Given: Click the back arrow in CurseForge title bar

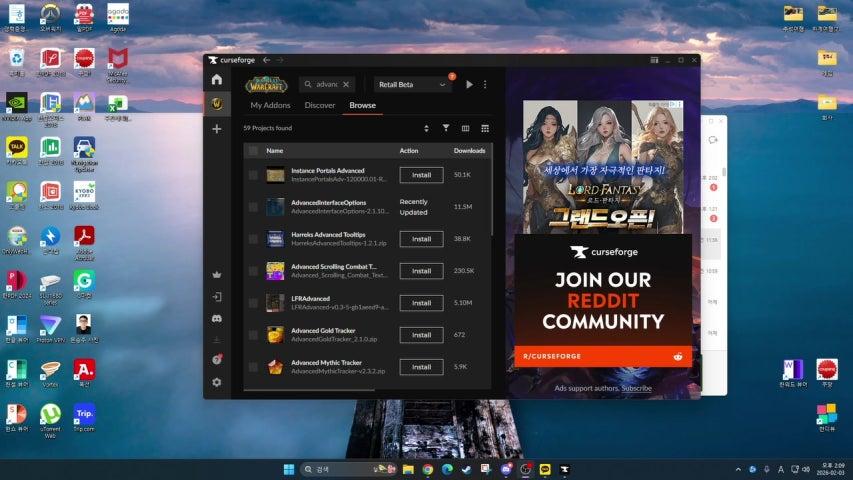Looking at the screenshot, I should 267,60.
